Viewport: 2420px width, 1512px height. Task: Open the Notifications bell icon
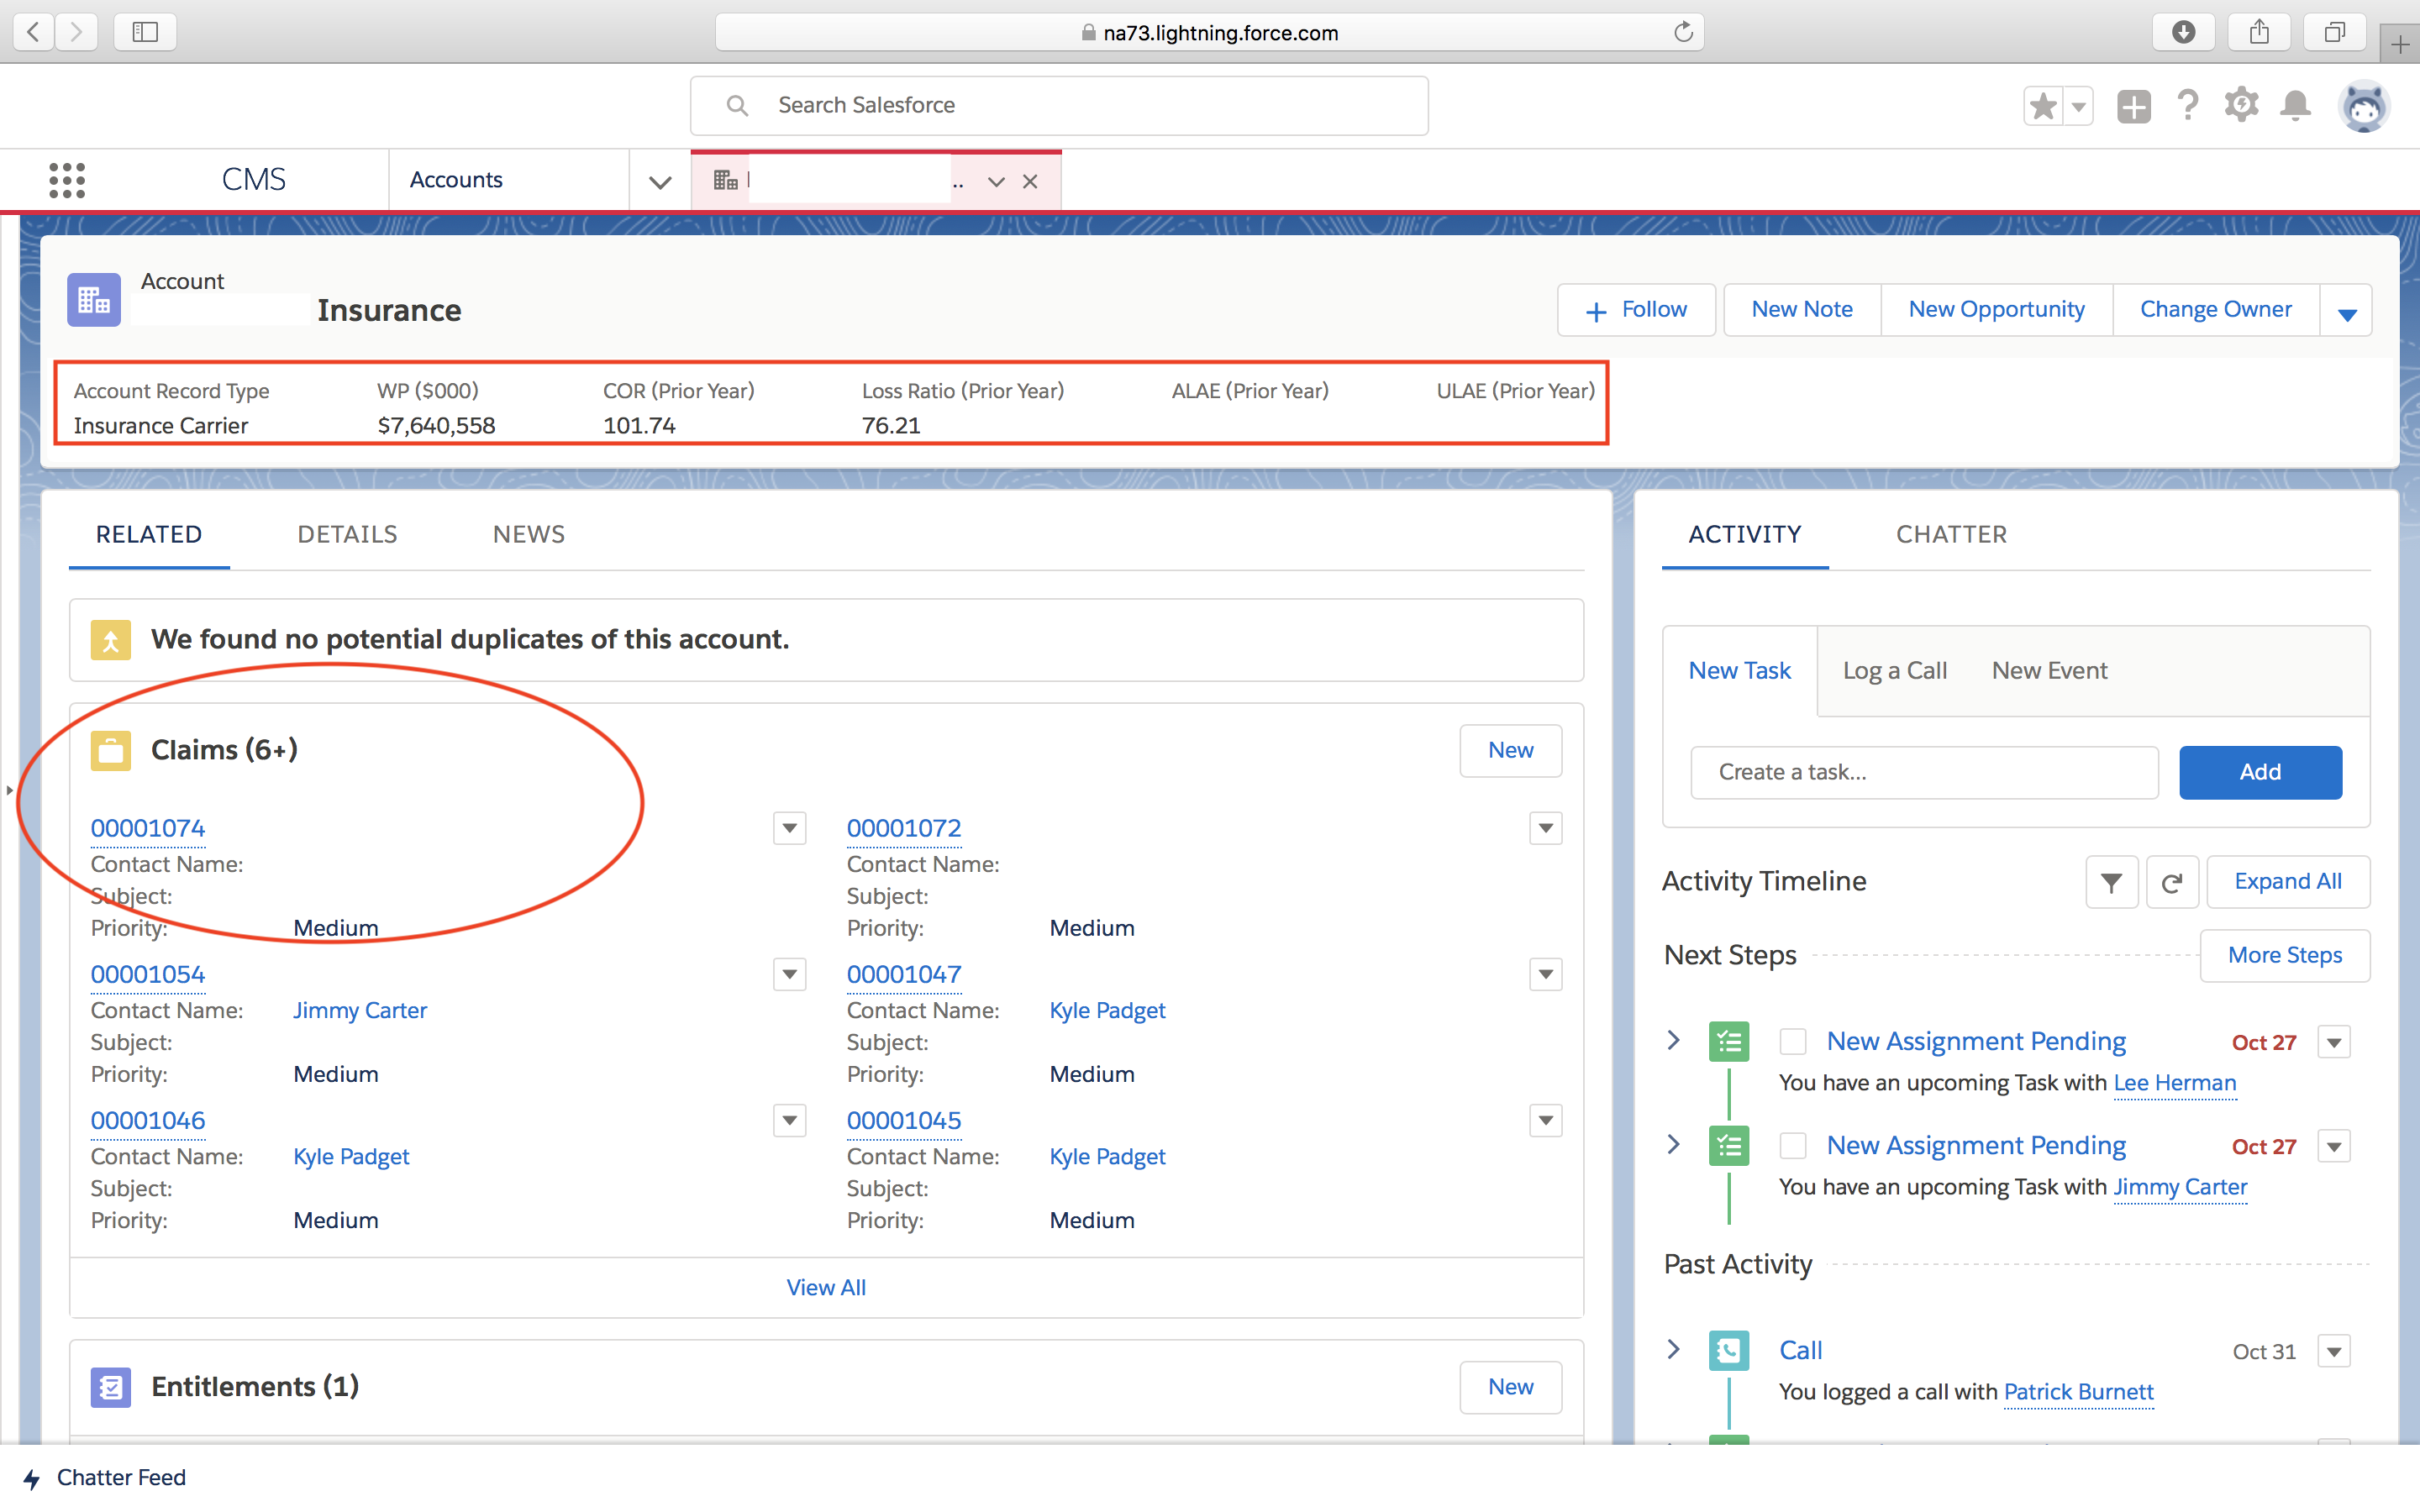(x=2295, y=106)
